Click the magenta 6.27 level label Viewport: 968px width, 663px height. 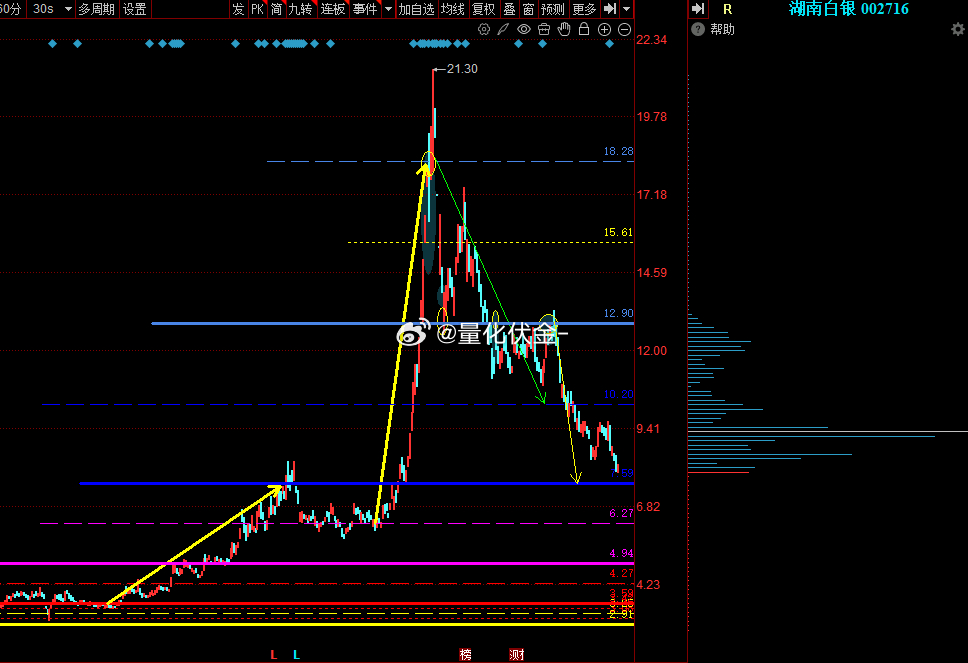[621, 513]
